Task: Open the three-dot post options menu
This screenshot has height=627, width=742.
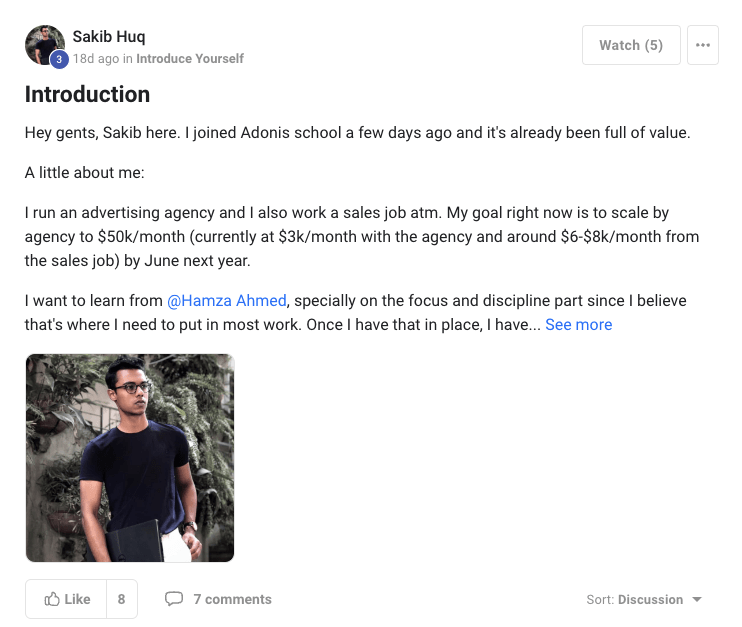Action: (702, 45)
